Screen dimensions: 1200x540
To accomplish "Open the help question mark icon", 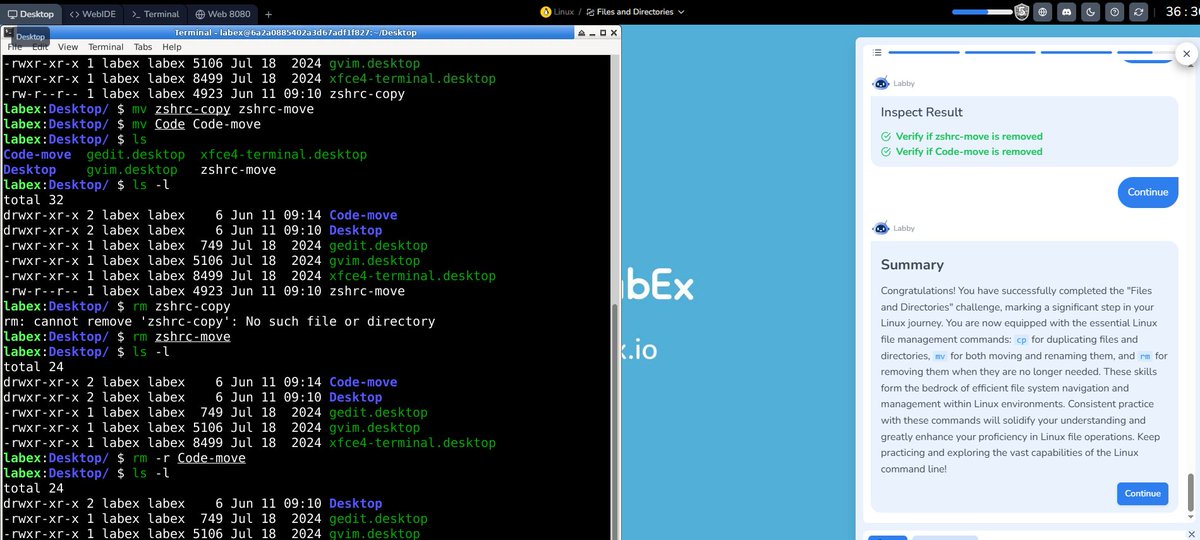I will (x=1114, y=12).
